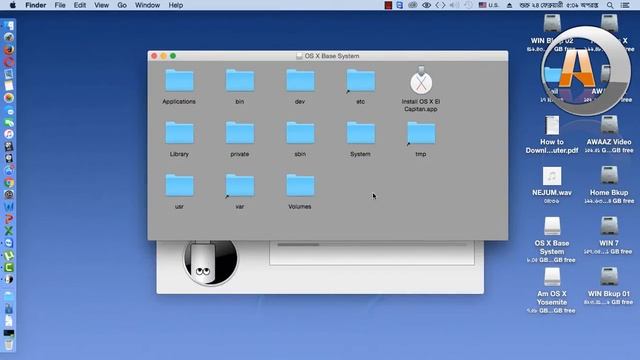Open the Volumes folder
The image size is (640, 360).
300,186
